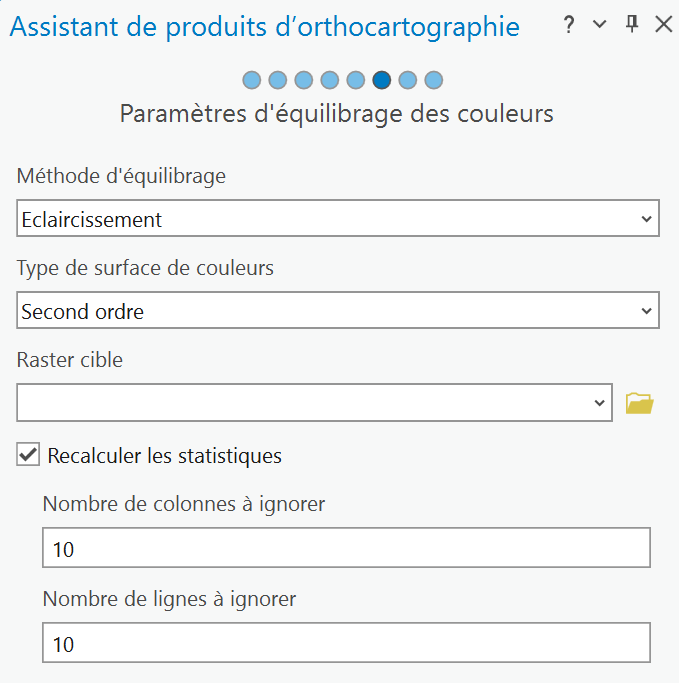679x683 pixels.
Task: Open the pane options chevron menu
Action: pyautogui.click(x=600, y=25)
